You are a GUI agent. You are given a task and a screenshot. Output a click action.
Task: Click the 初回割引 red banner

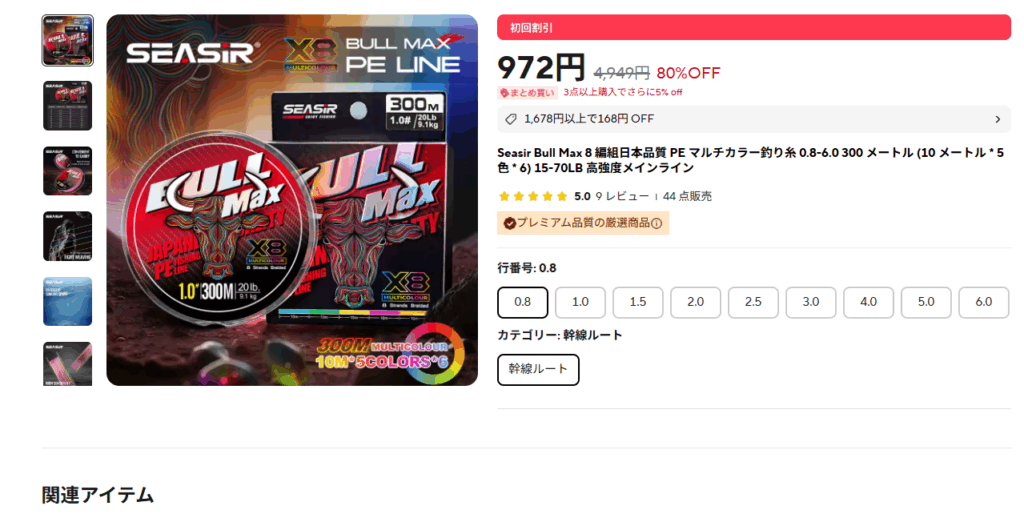[754, 28]
